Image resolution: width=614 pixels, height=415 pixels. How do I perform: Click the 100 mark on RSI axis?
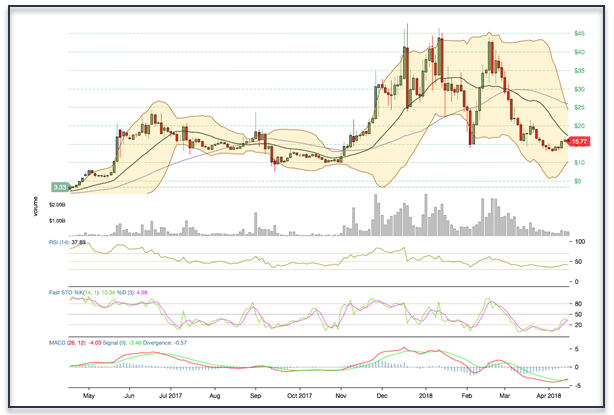point(580,242)
